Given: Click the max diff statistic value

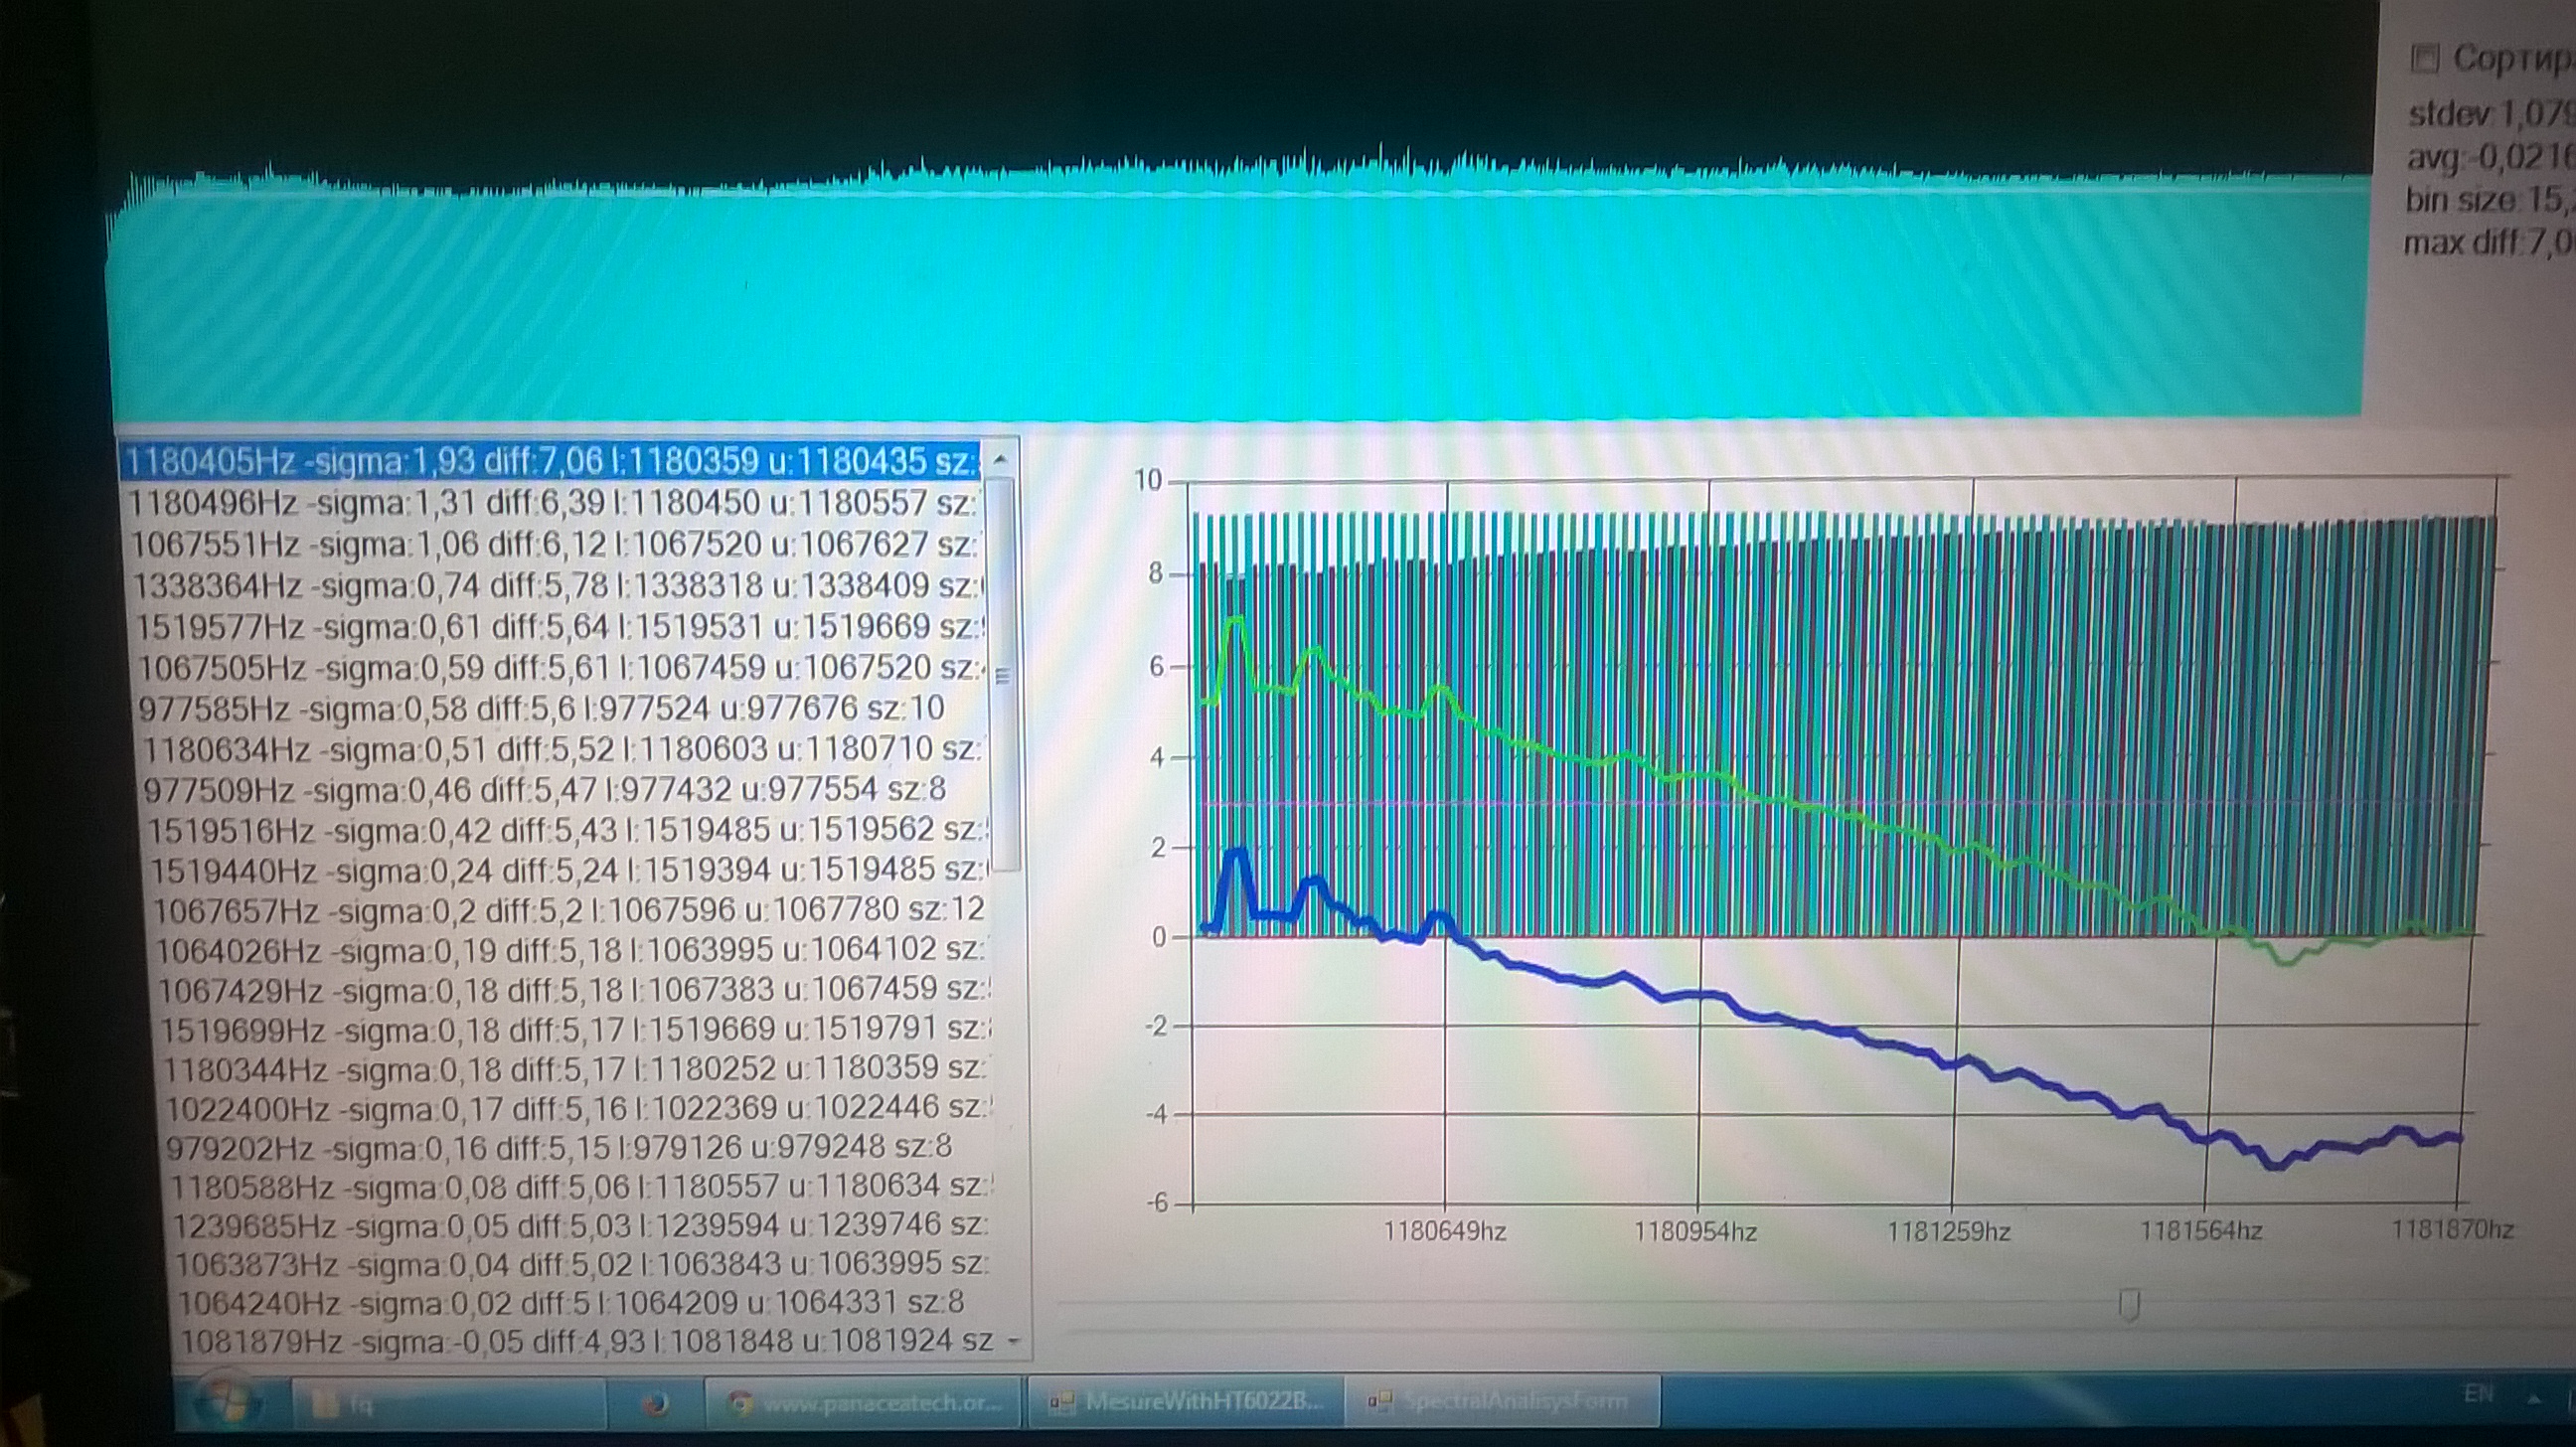Looking at the screenshot, I should pos(2488,242).
